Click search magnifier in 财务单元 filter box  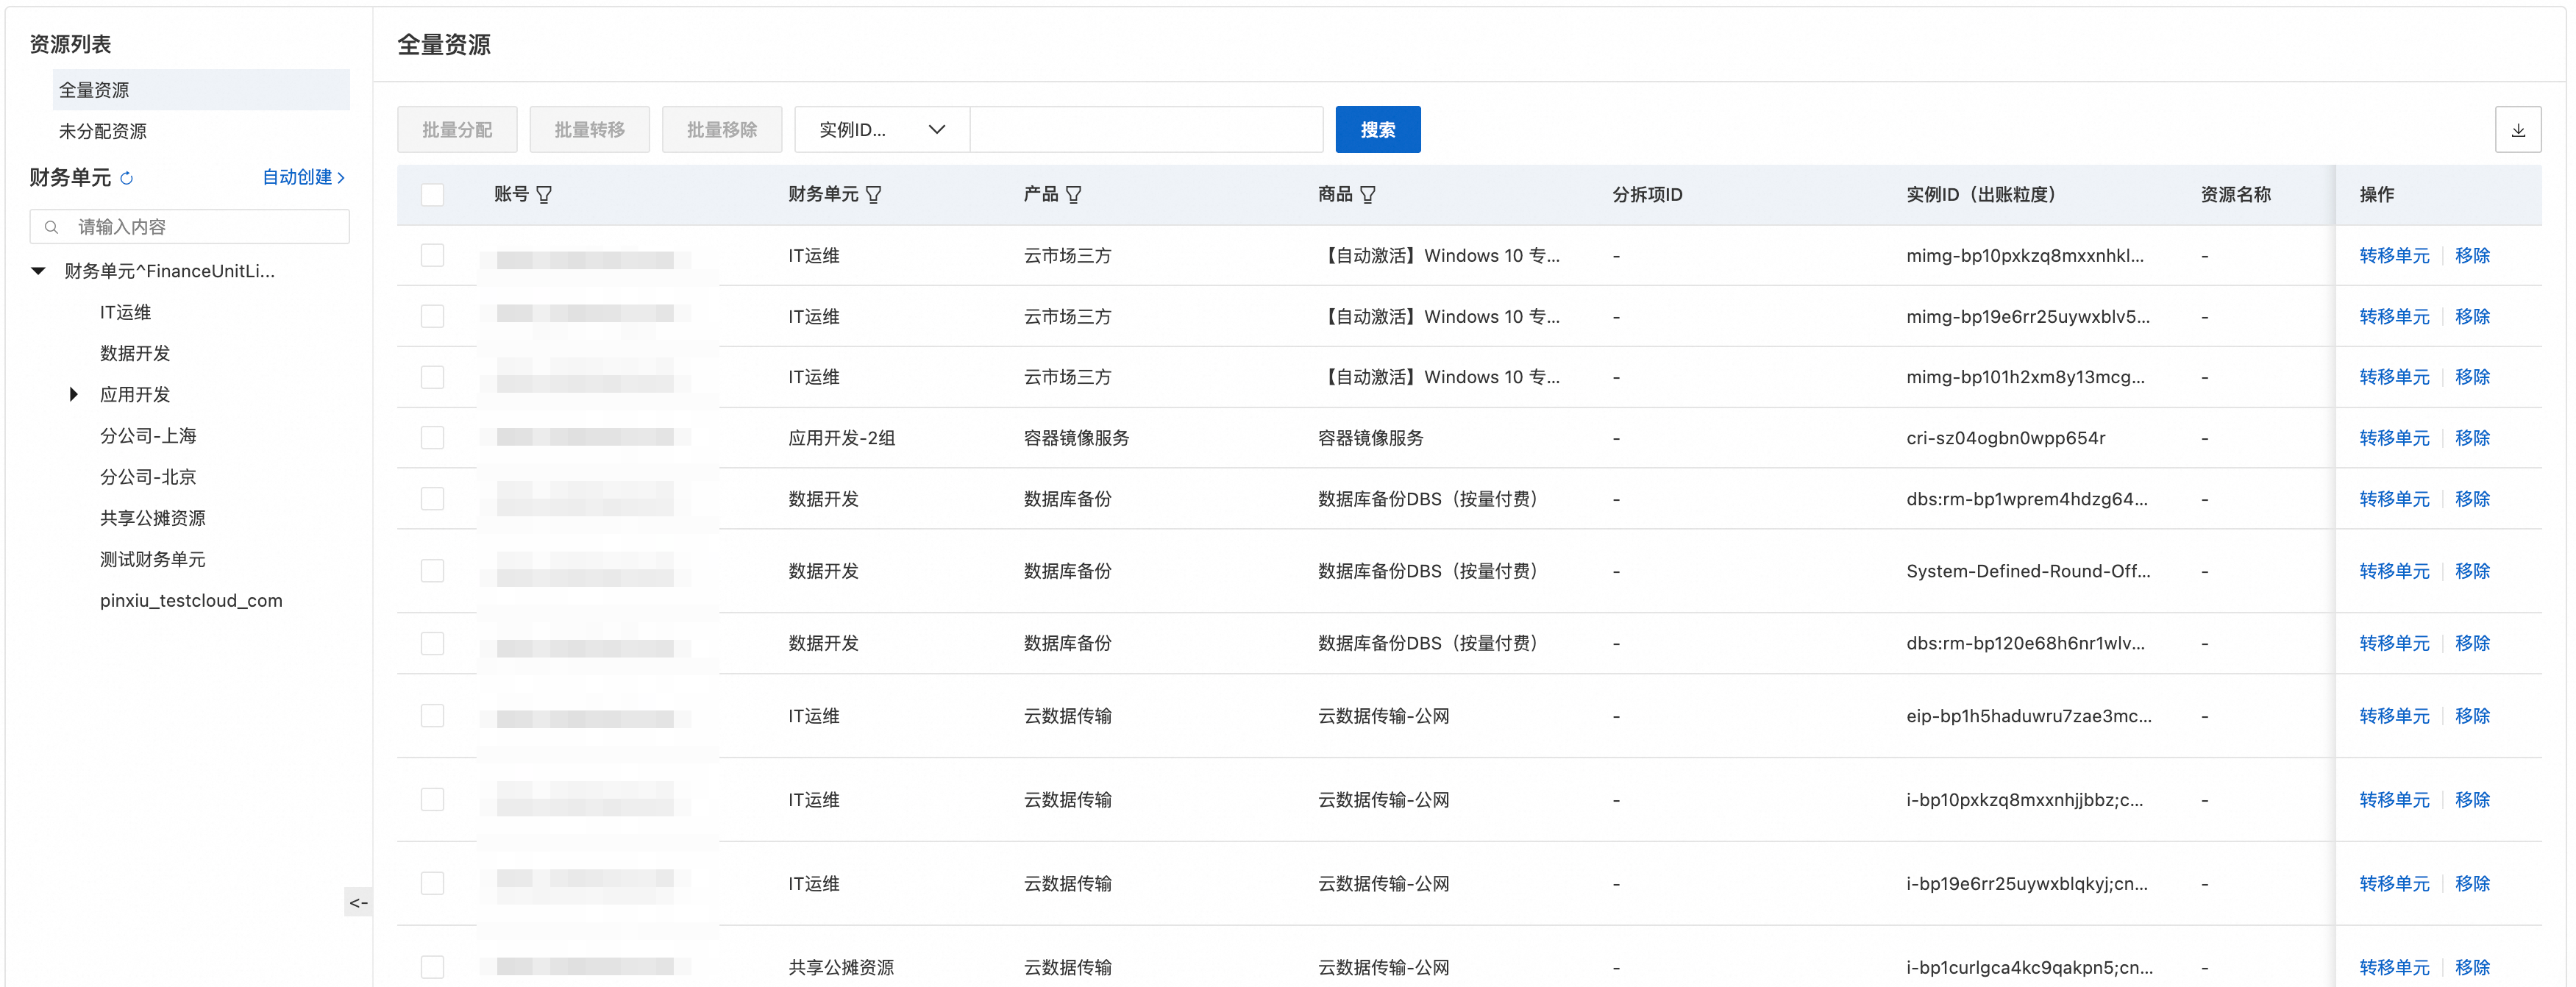pos(52,227)
